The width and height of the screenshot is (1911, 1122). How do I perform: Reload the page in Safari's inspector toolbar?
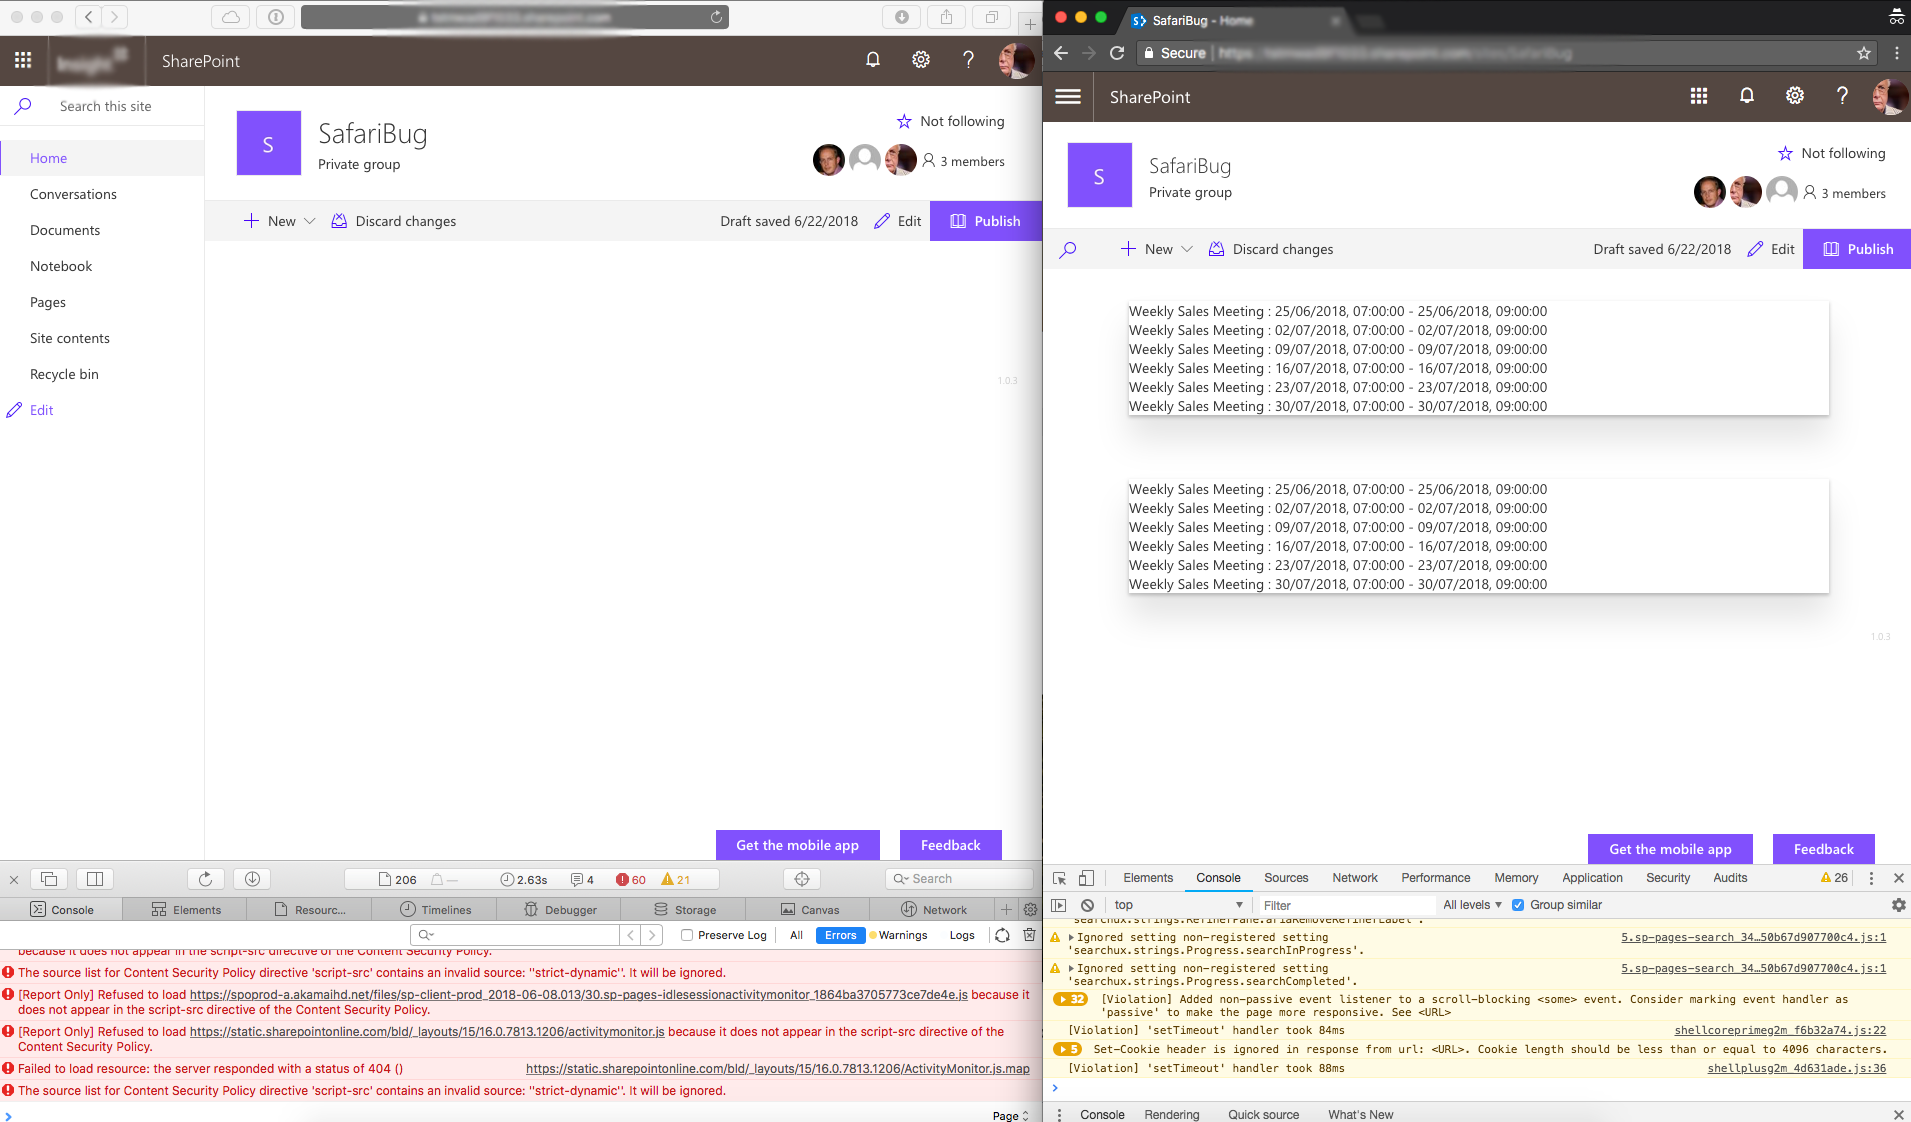tap(206, 879)
